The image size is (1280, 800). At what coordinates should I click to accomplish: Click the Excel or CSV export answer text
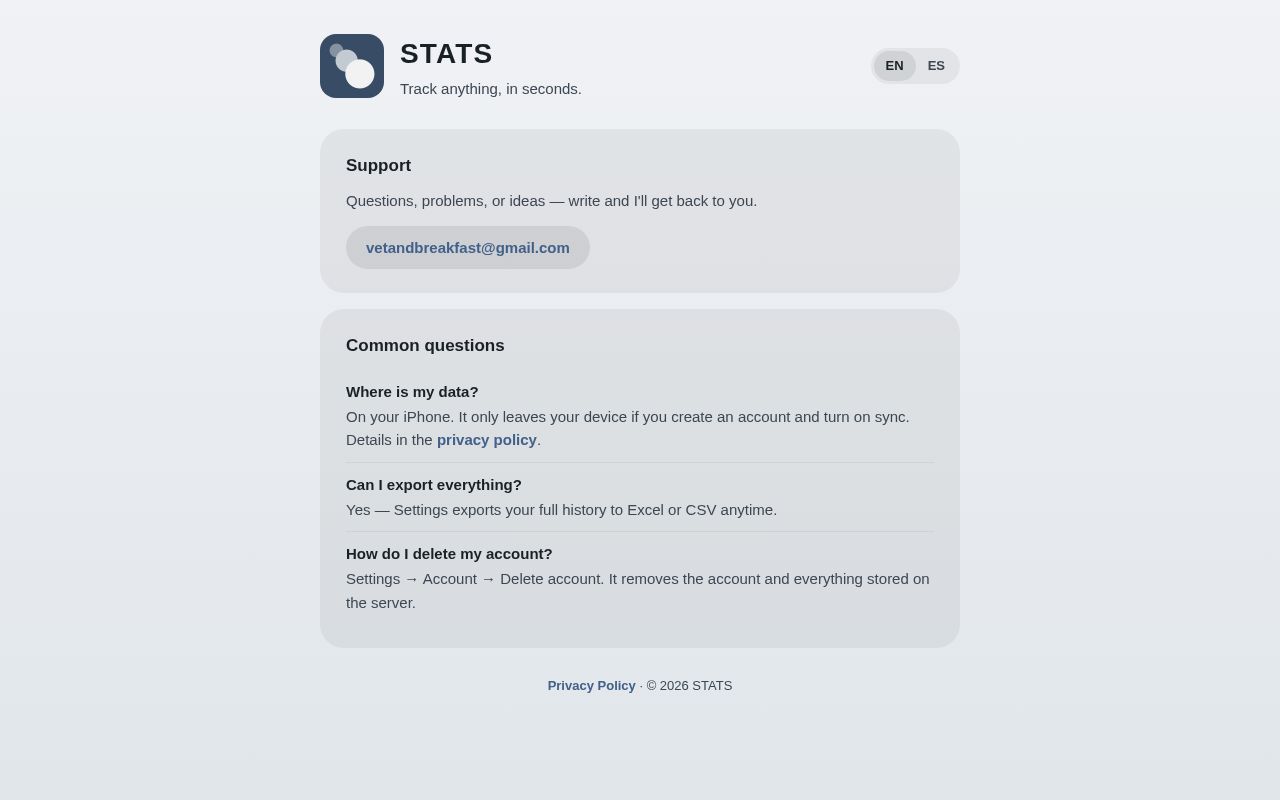point(561,510)
